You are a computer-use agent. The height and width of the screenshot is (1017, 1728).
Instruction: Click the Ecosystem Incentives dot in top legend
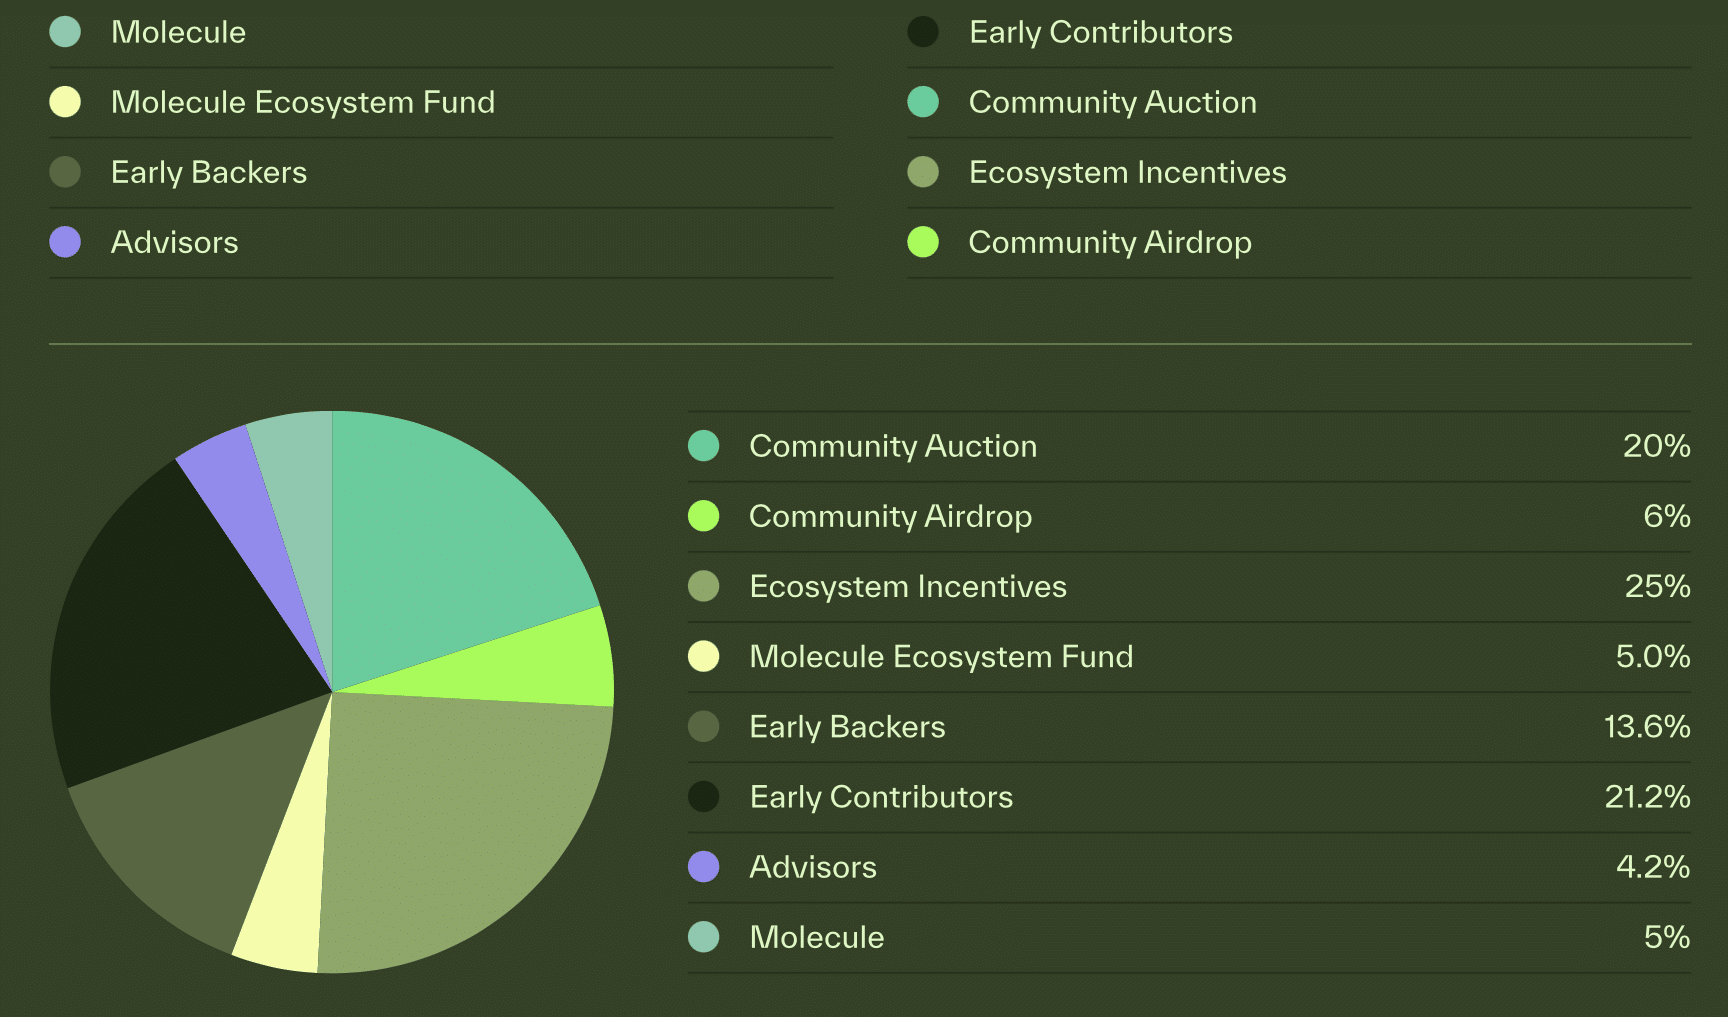click(923, 172)
